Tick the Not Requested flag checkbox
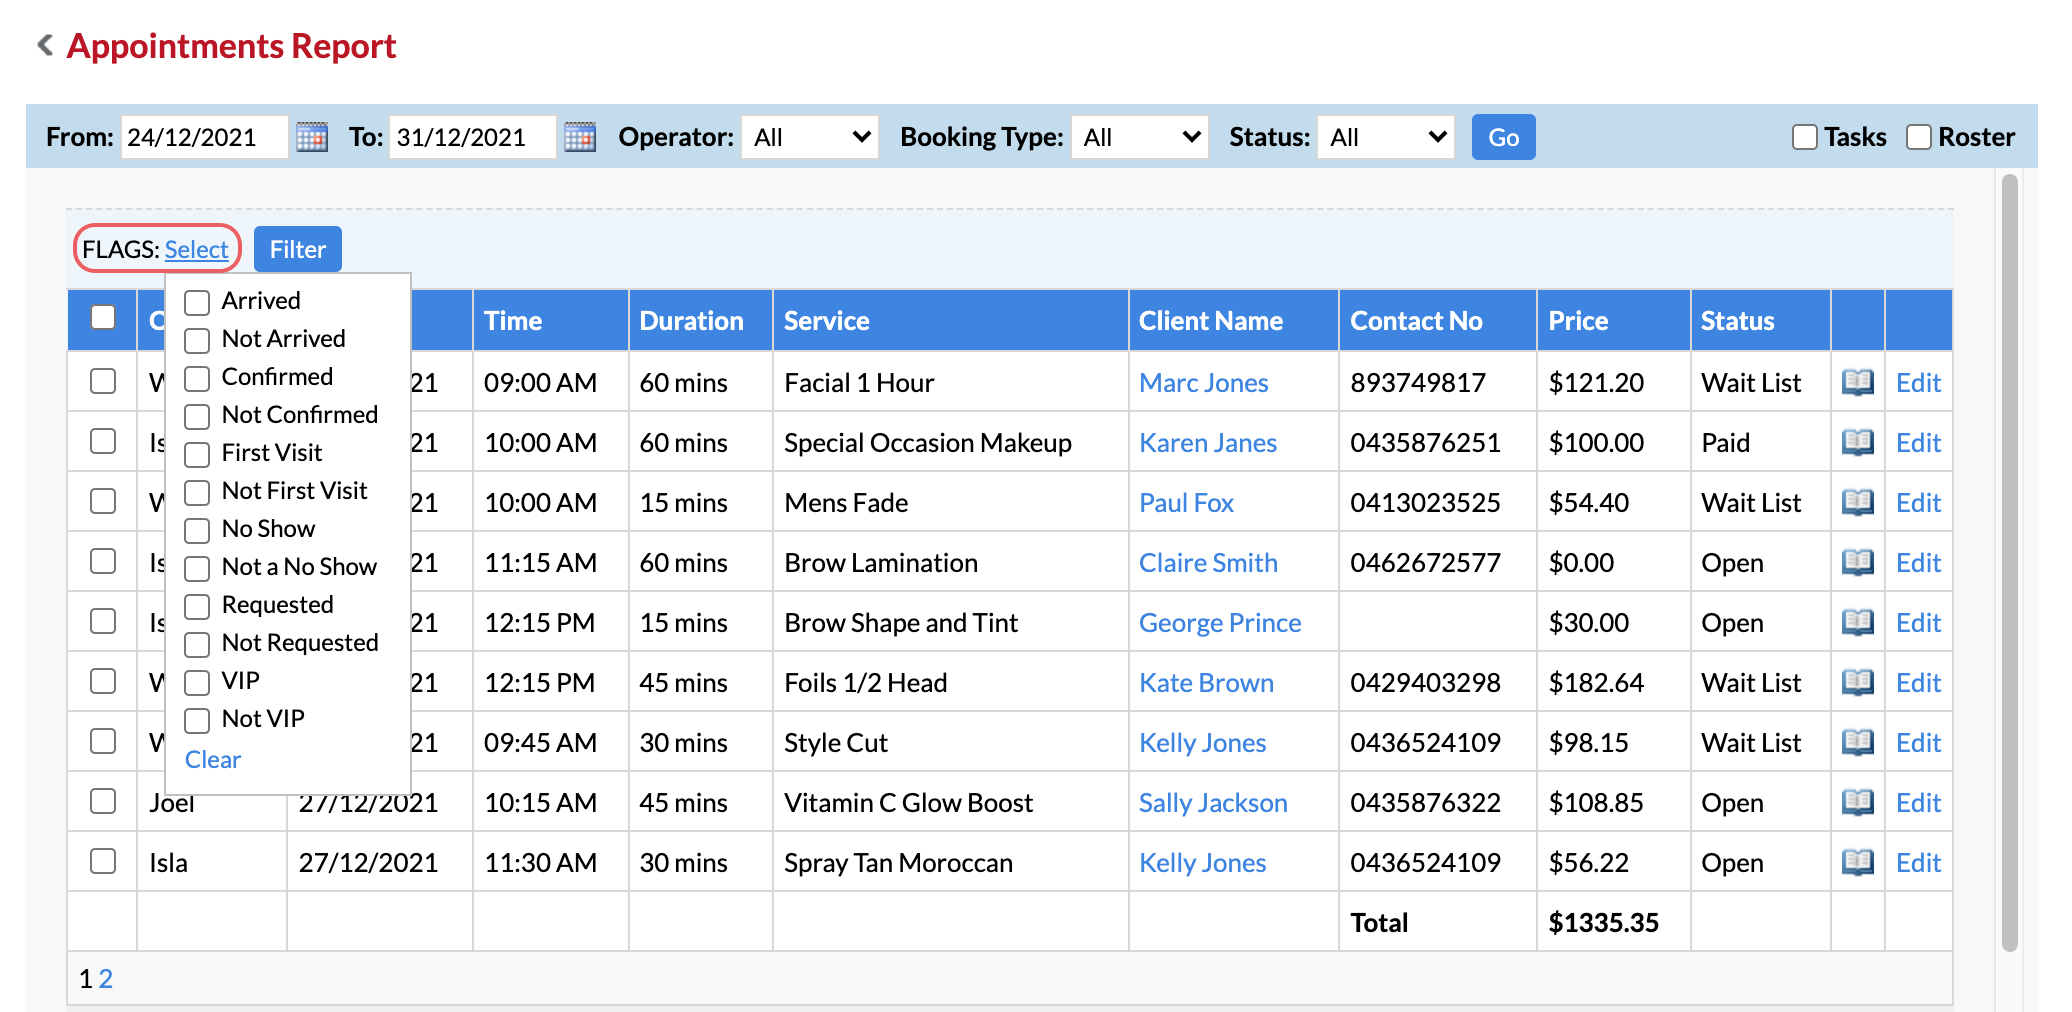2072x1012 pixels. coord(197,644)
